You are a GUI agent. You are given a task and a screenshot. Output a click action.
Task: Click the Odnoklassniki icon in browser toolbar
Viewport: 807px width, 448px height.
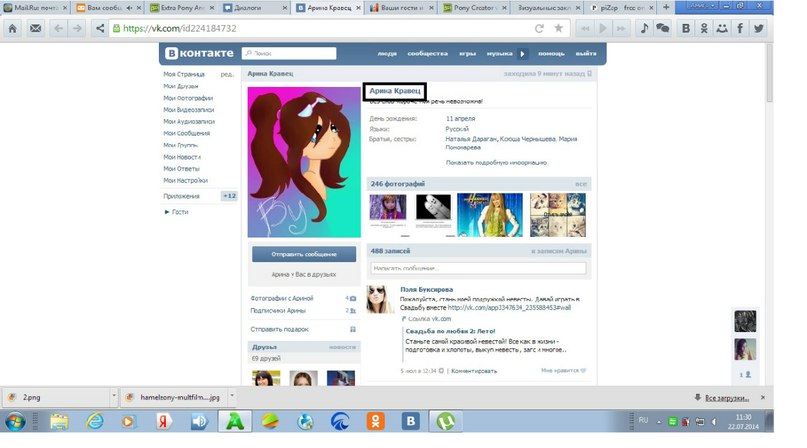coord(704,29)
